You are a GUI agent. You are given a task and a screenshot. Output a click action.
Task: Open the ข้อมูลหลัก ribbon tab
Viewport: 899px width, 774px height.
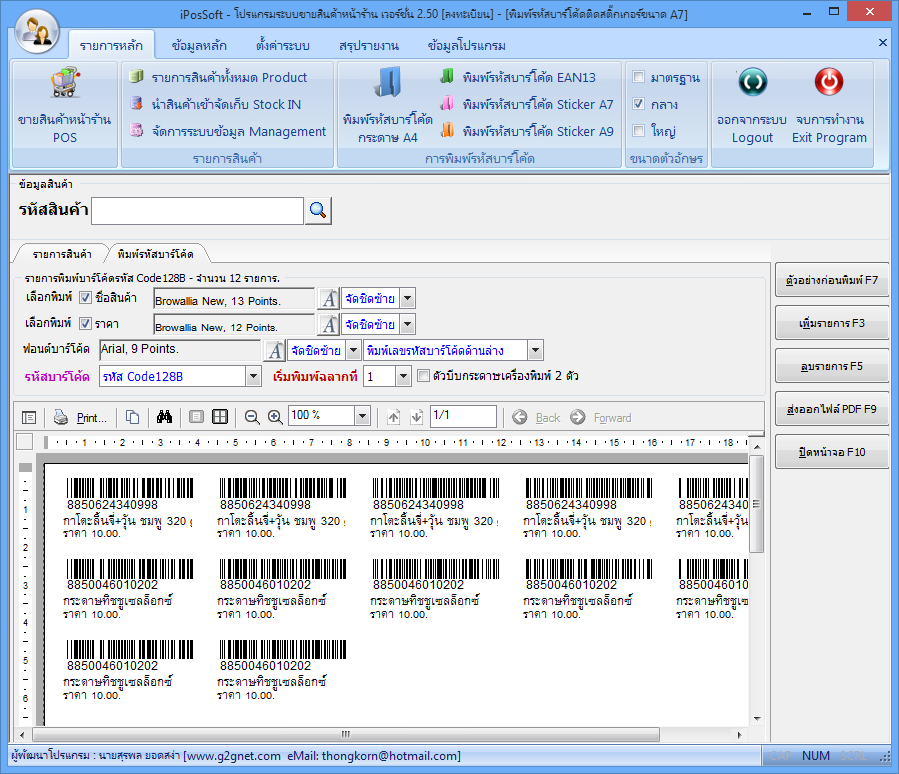click(x=199, y=45)
